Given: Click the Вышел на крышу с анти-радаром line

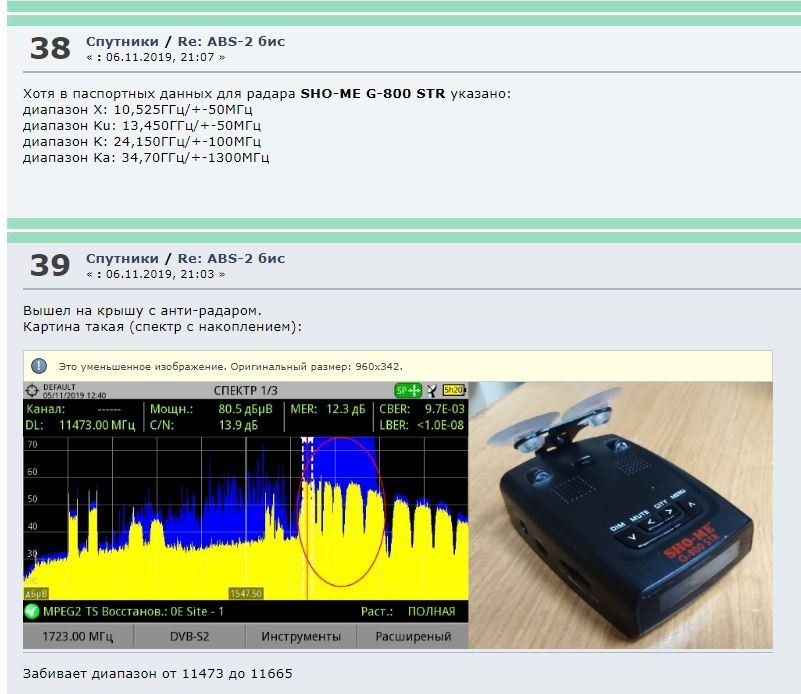Looking at the screenshot, I should point(143,310).
